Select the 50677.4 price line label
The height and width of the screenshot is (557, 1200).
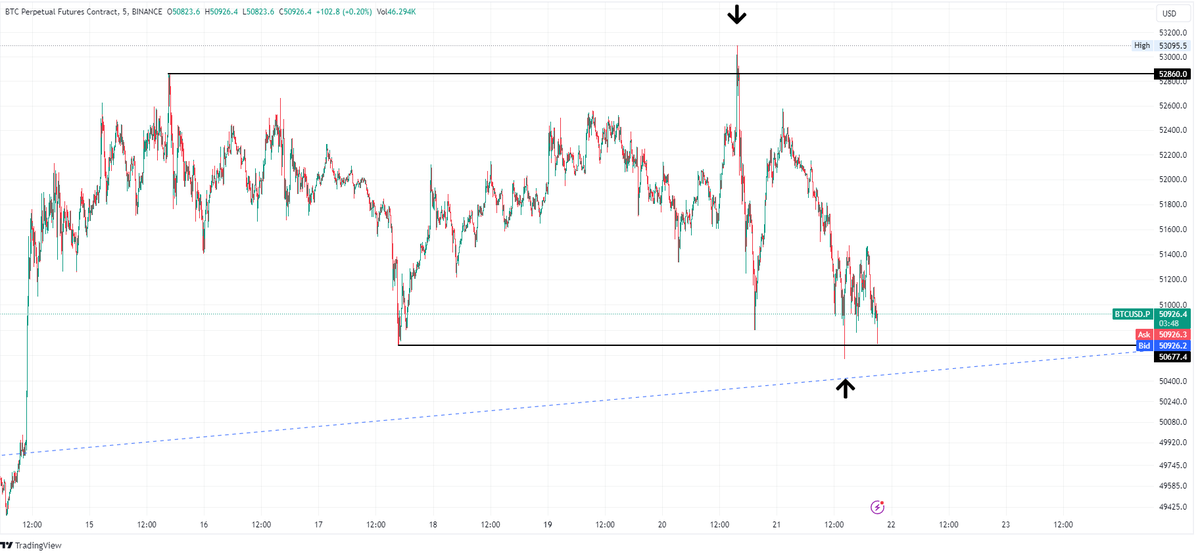pos(1173,356)
